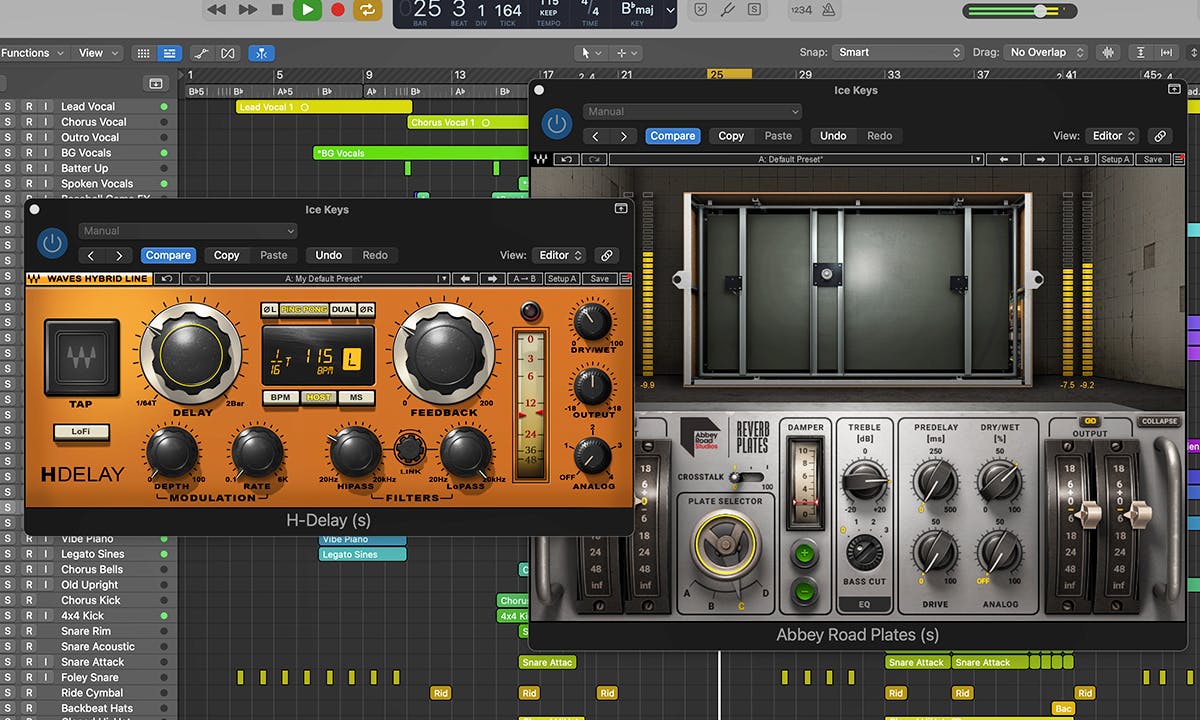
Task: Toggle the Solo S button in control bar
Action: point(756,10)
